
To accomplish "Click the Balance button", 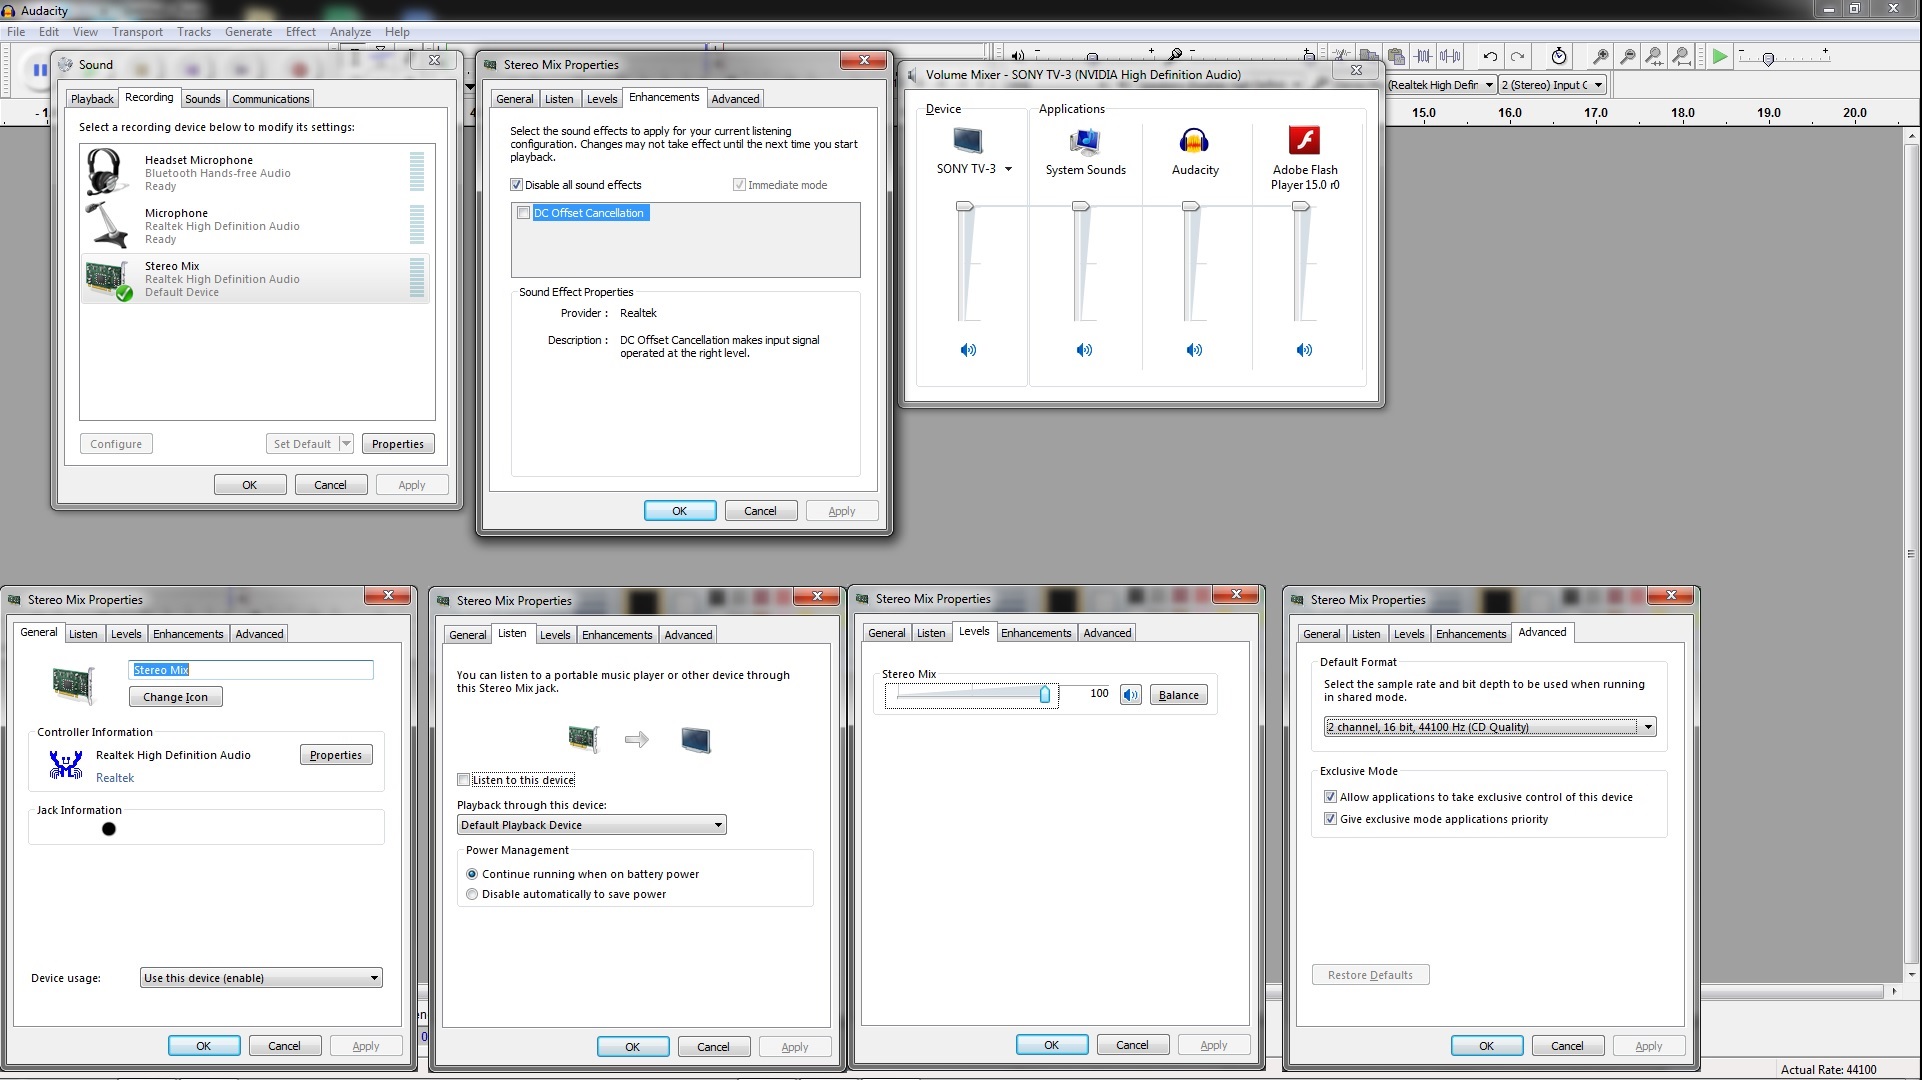I will point(1178,695).
